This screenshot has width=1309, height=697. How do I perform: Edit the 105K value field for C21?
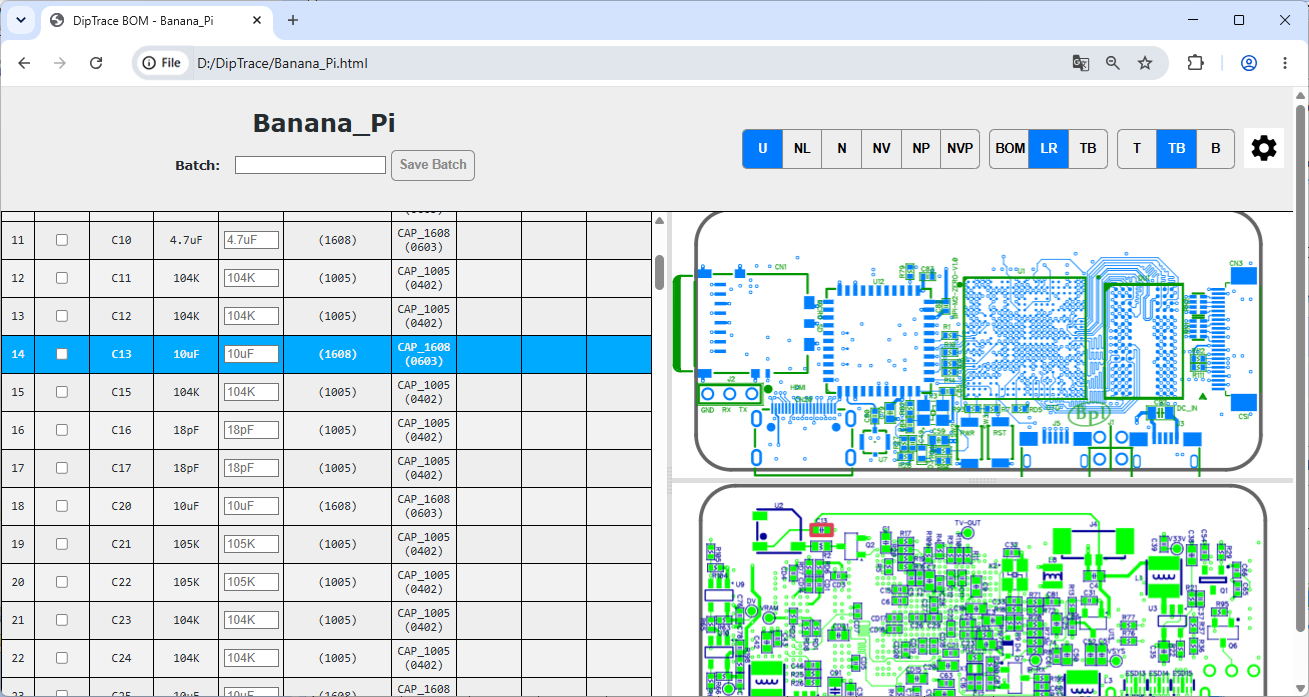click(x=251, y=544)
